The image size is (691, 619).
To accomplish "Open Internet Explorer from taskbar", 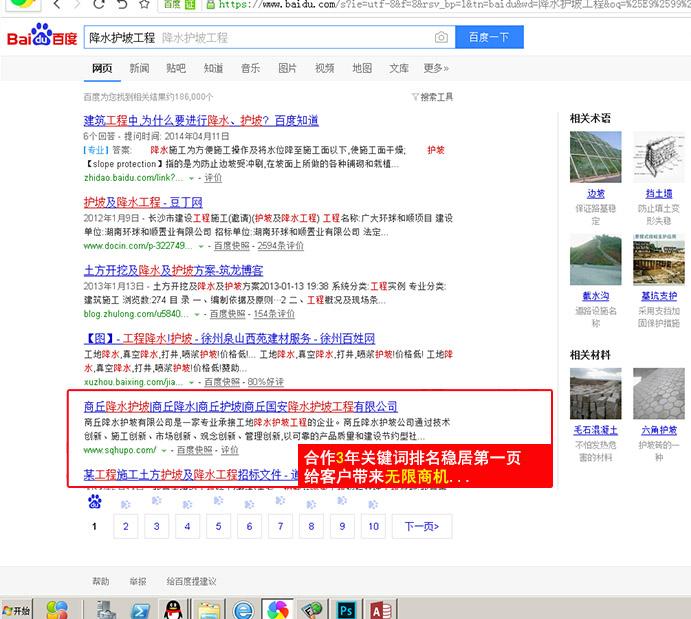I will [x=244, y=611].
